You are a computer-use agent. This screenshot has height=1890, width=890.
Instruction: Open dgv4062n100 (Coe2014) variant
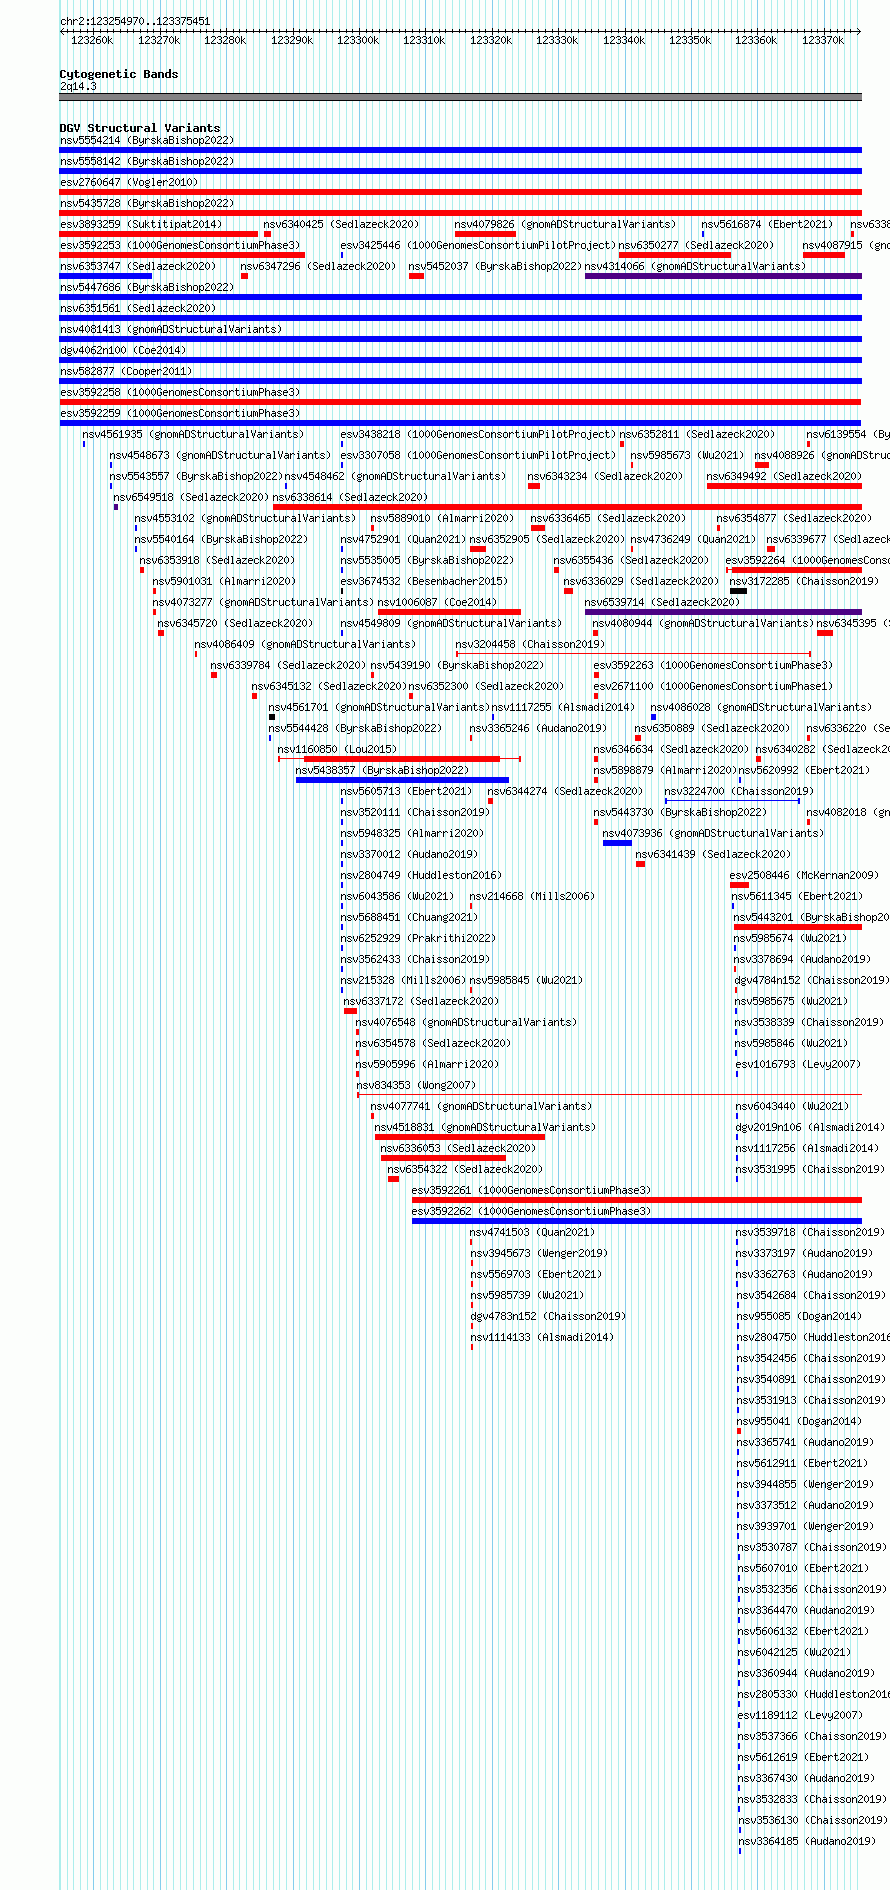(123, 351)
